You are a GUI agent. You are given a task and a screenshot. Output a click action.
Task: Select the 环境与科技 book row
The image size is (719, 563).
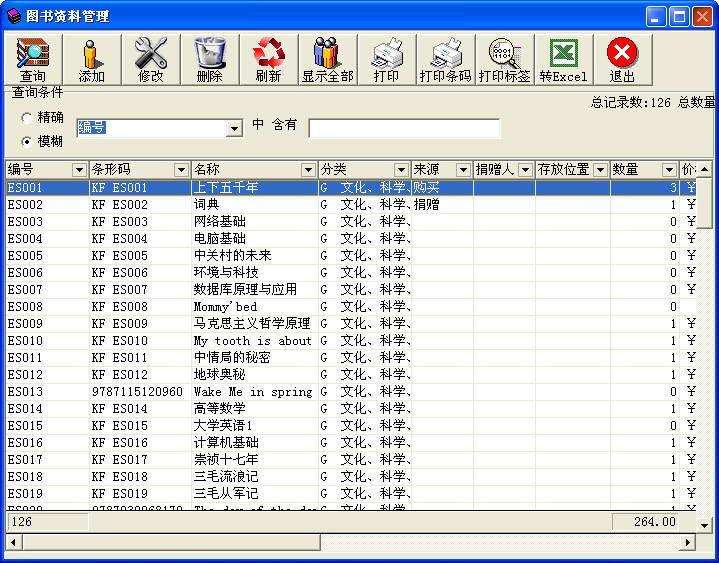(x=351, y=272)
